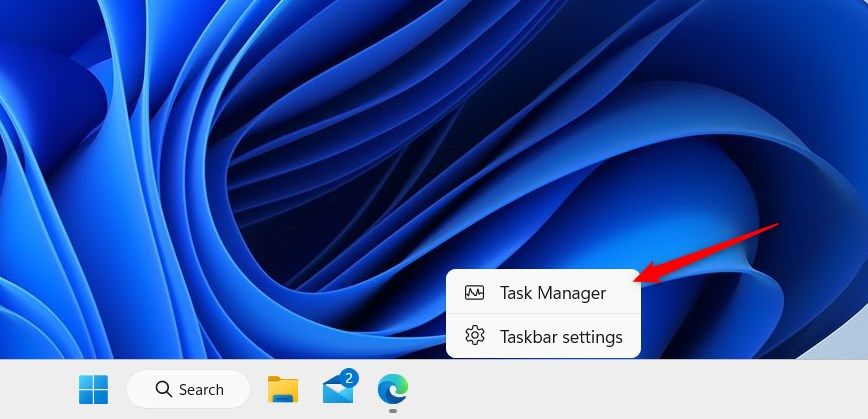Open Microsoft Edge from the taskbar
The height and width of the screenshot is (419, 868).
(393, 389)
